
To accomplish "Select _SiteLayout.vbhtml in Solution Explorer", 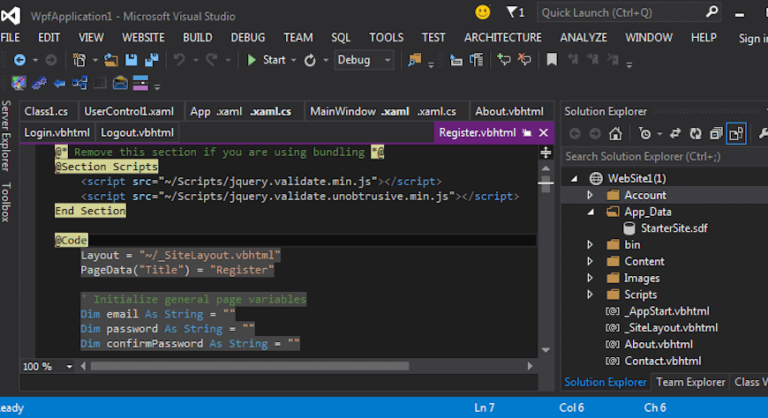I will pos(671,327).
